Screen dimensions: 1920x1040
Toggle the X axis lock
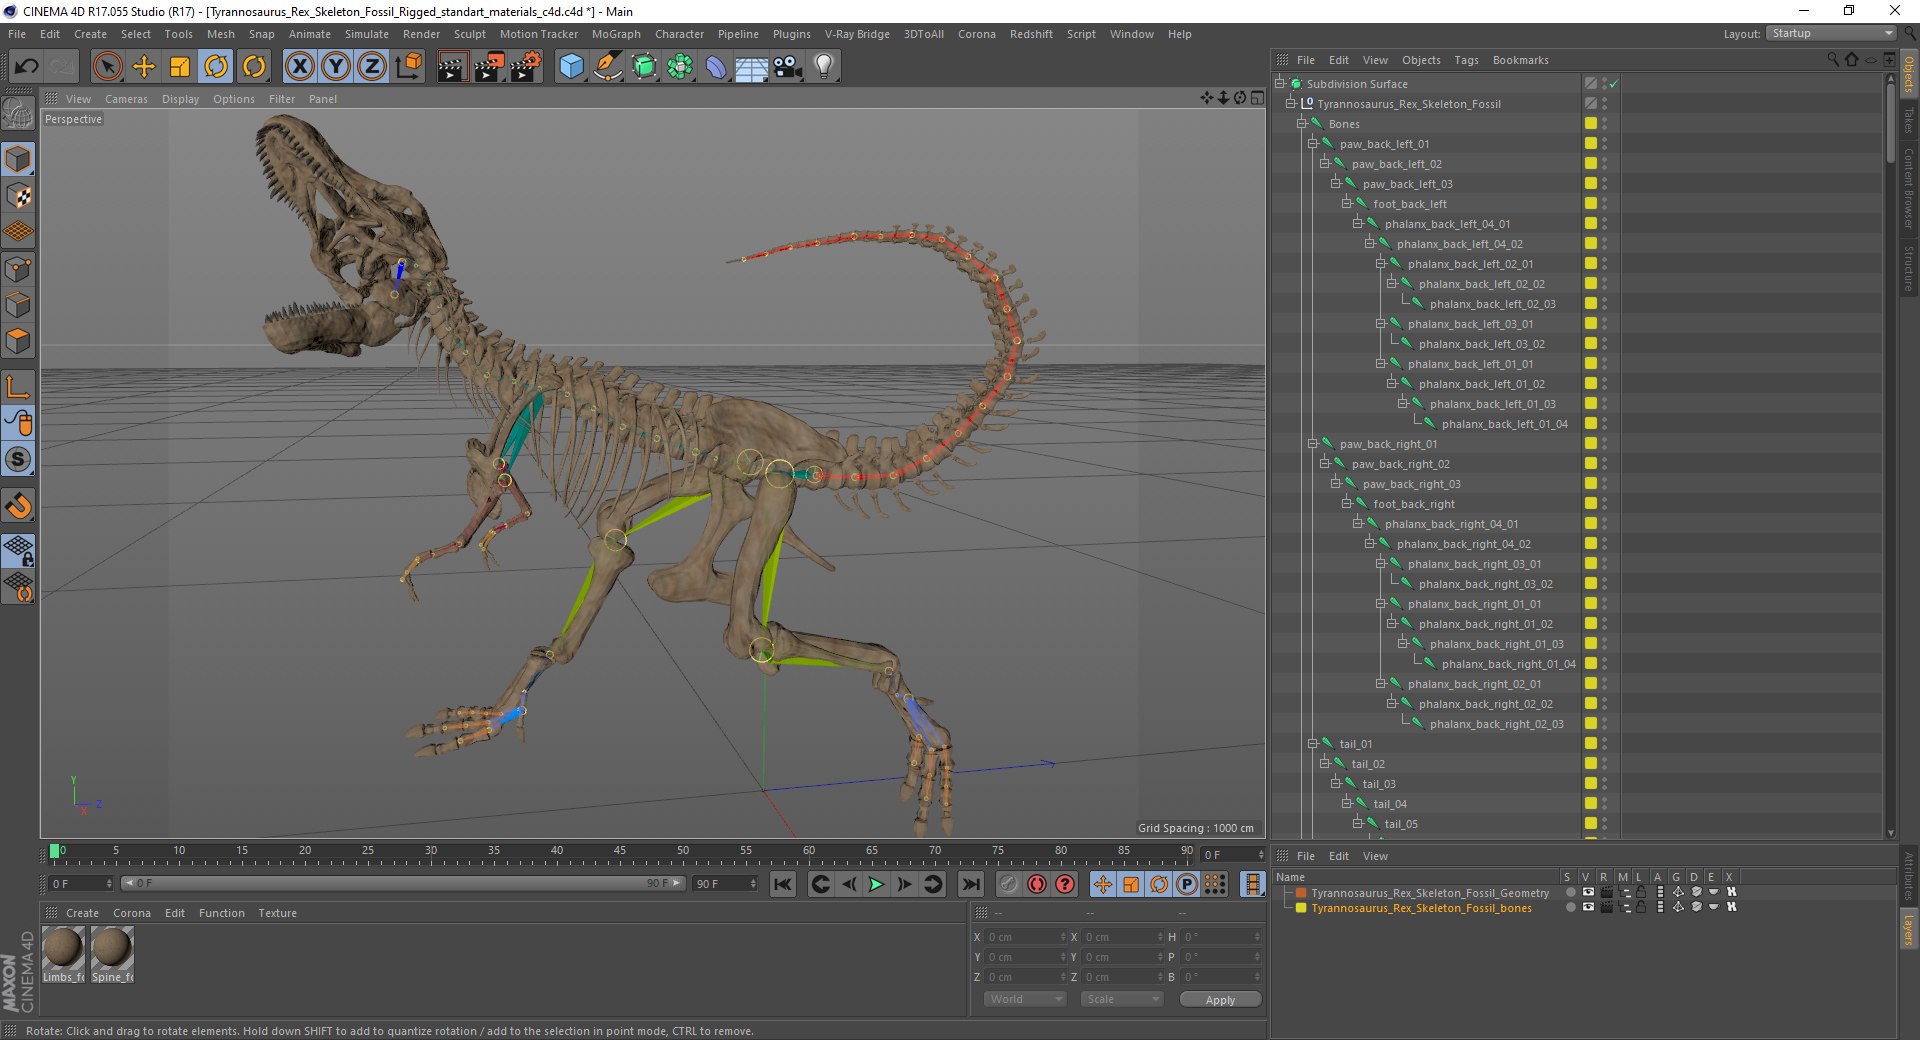(x=299, y=67)
